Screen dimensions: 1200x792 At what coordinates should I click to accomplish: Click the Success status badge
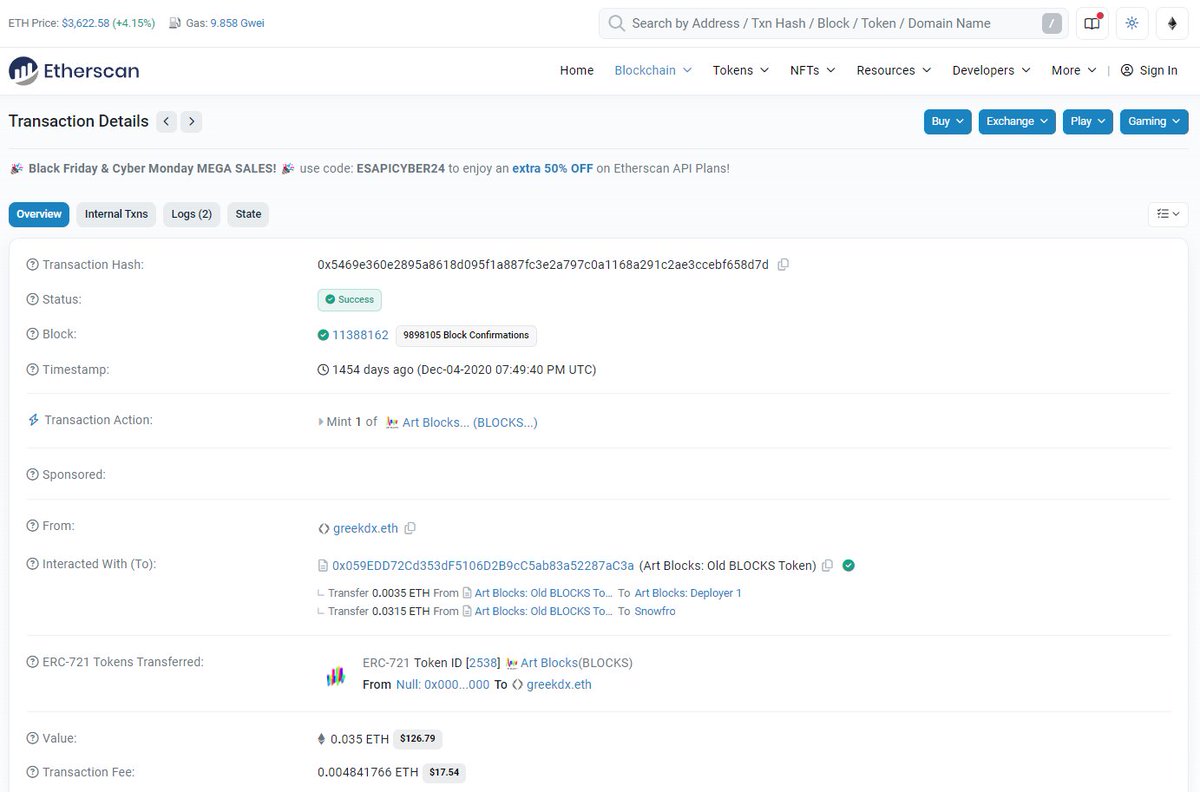[x=349, y=300]
